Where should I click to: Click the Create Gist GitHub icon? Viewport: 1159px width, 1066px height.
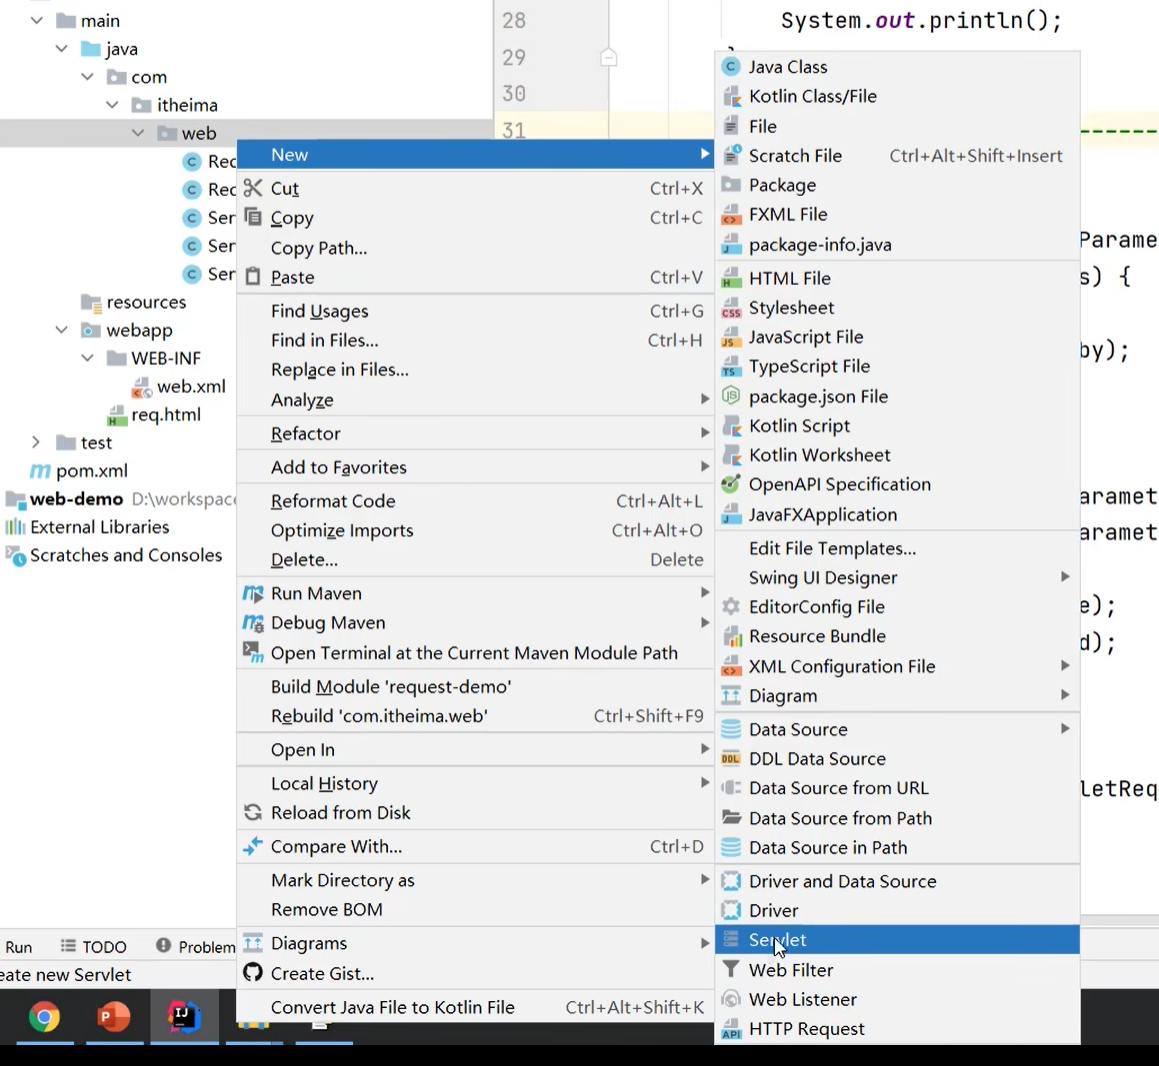click(253, 972)
